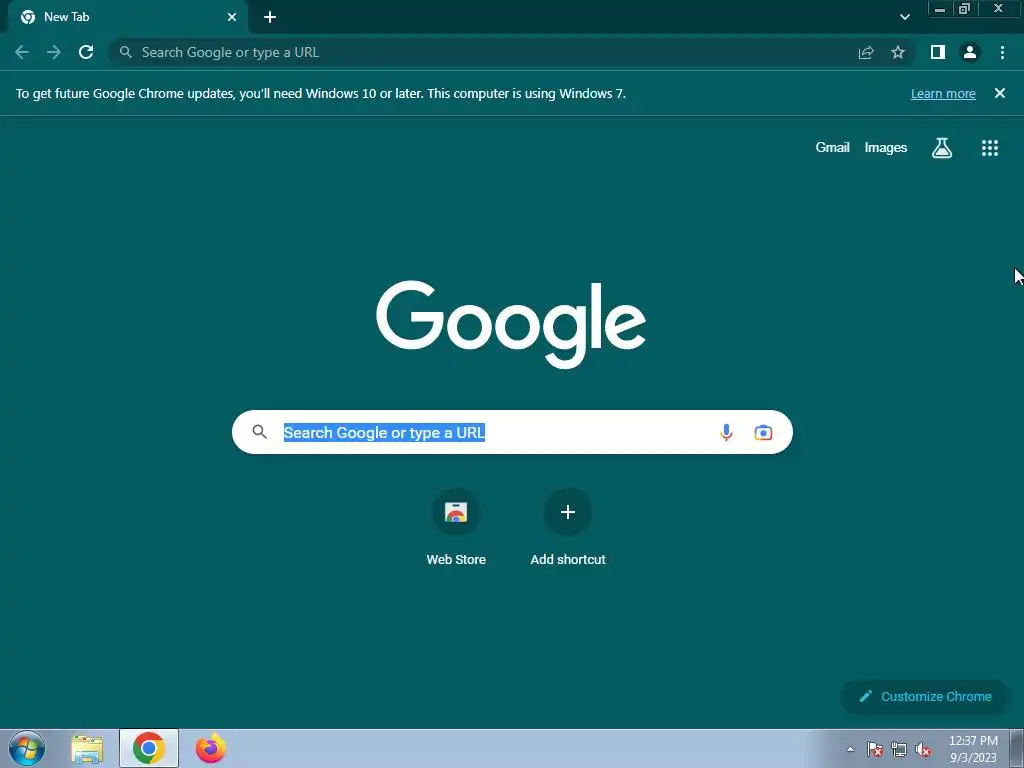This screenshot has width=1024, height=768.
Task: Open Action Center flag icon
Action: tap(875, 749)
